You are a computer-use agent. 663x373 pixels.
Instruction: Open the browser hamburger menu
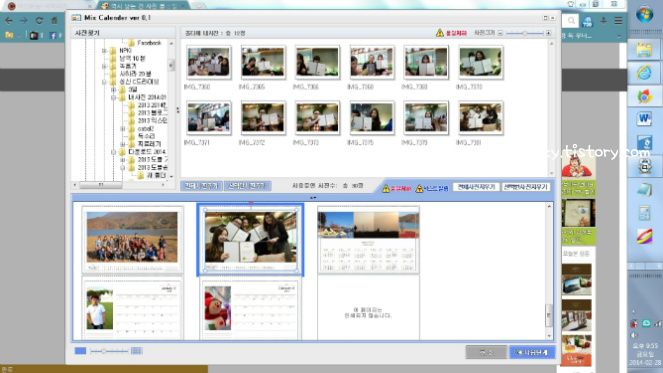click(618, 20)
